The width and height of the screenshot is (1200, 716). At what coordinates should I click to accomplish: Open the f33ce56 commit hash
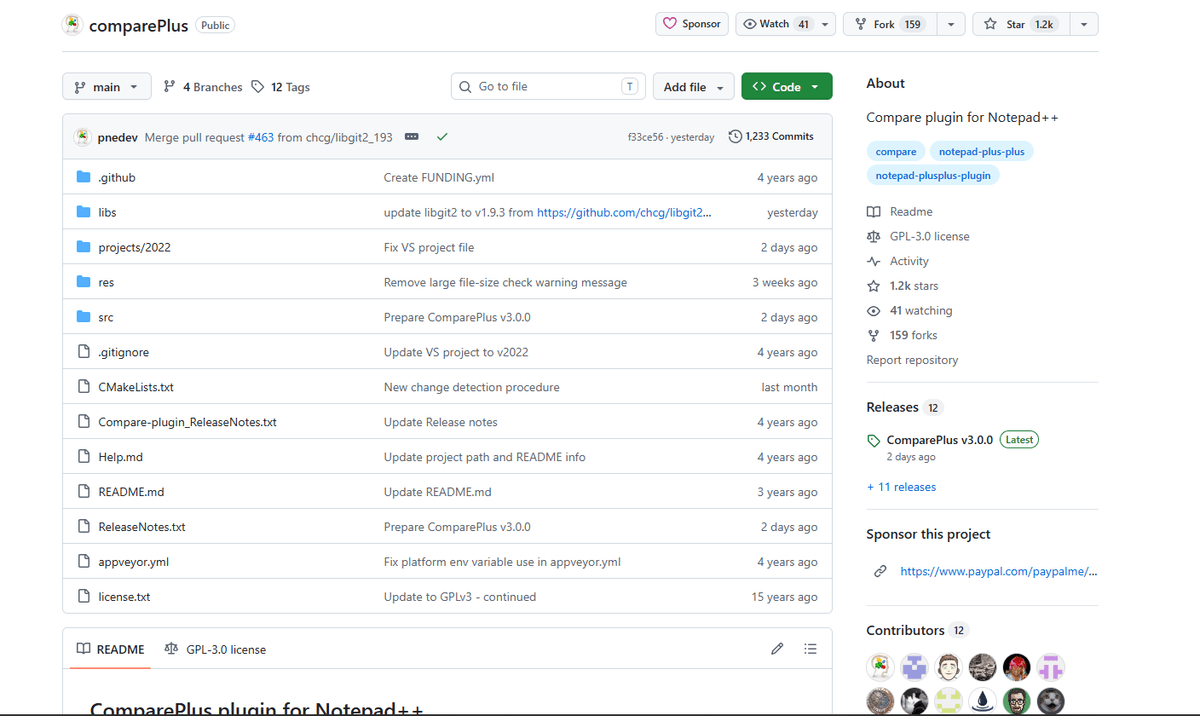pos(647,137)
